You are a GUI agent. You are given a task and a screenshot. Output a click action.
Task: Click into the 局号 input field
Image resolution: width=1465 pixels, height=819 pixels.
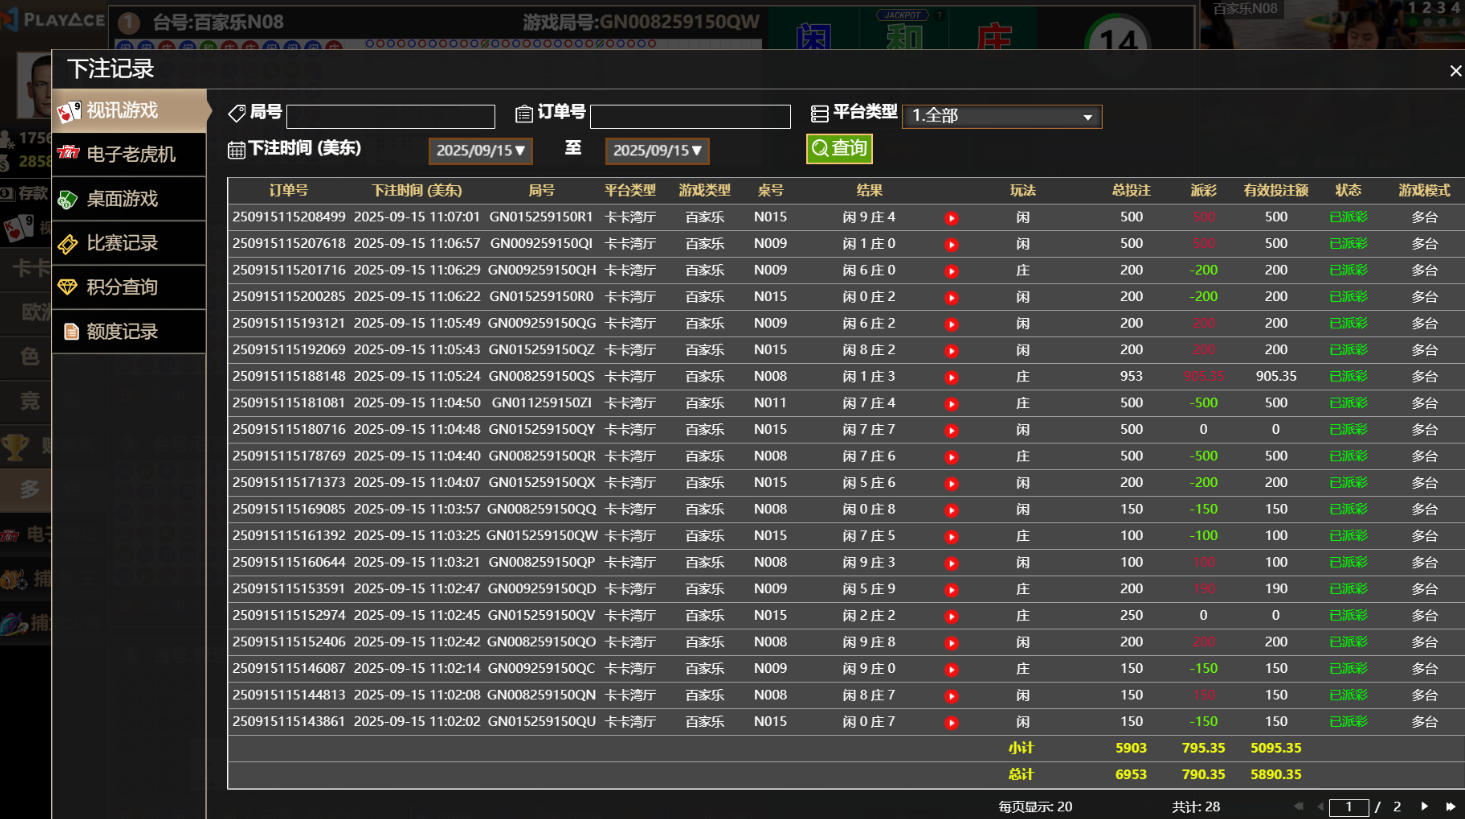pos(390,117)
